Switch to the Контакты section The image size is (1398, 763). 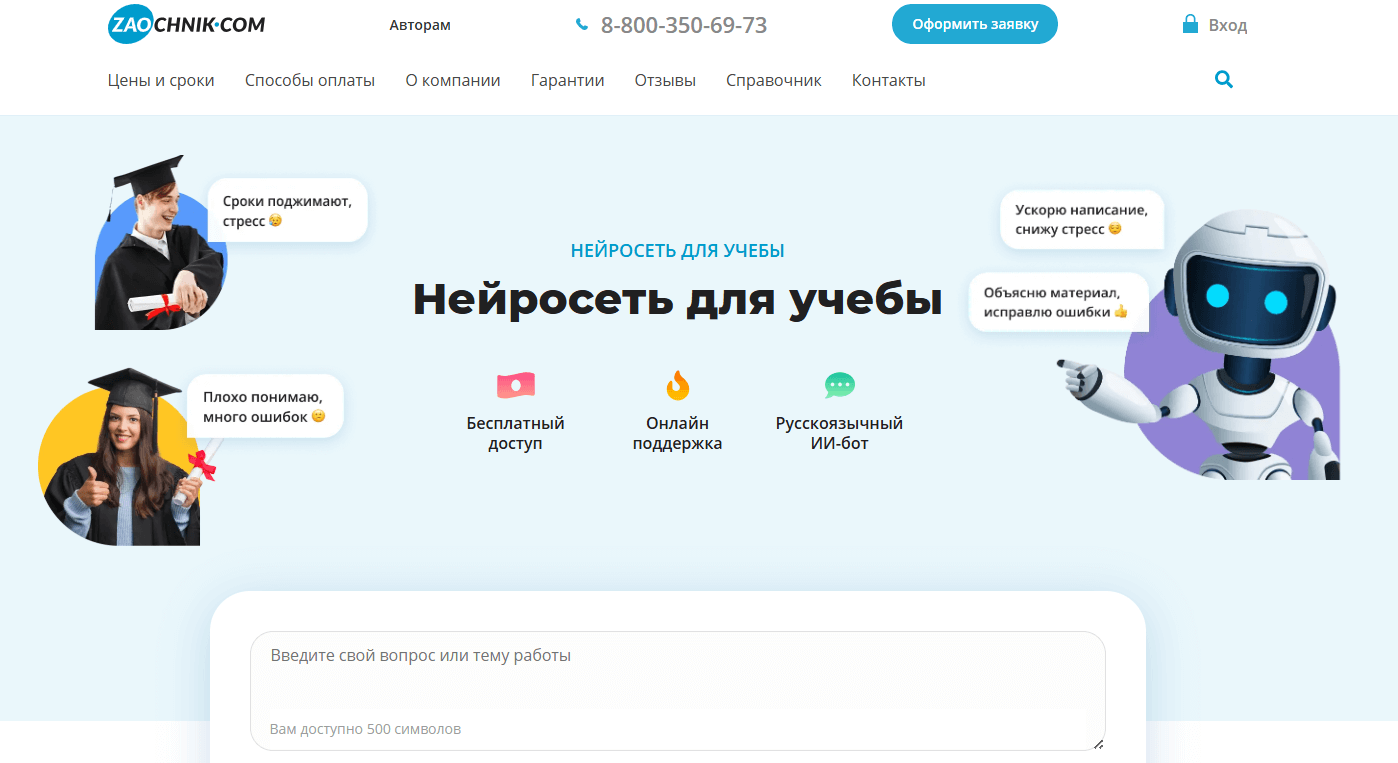[x=888, y=80]
